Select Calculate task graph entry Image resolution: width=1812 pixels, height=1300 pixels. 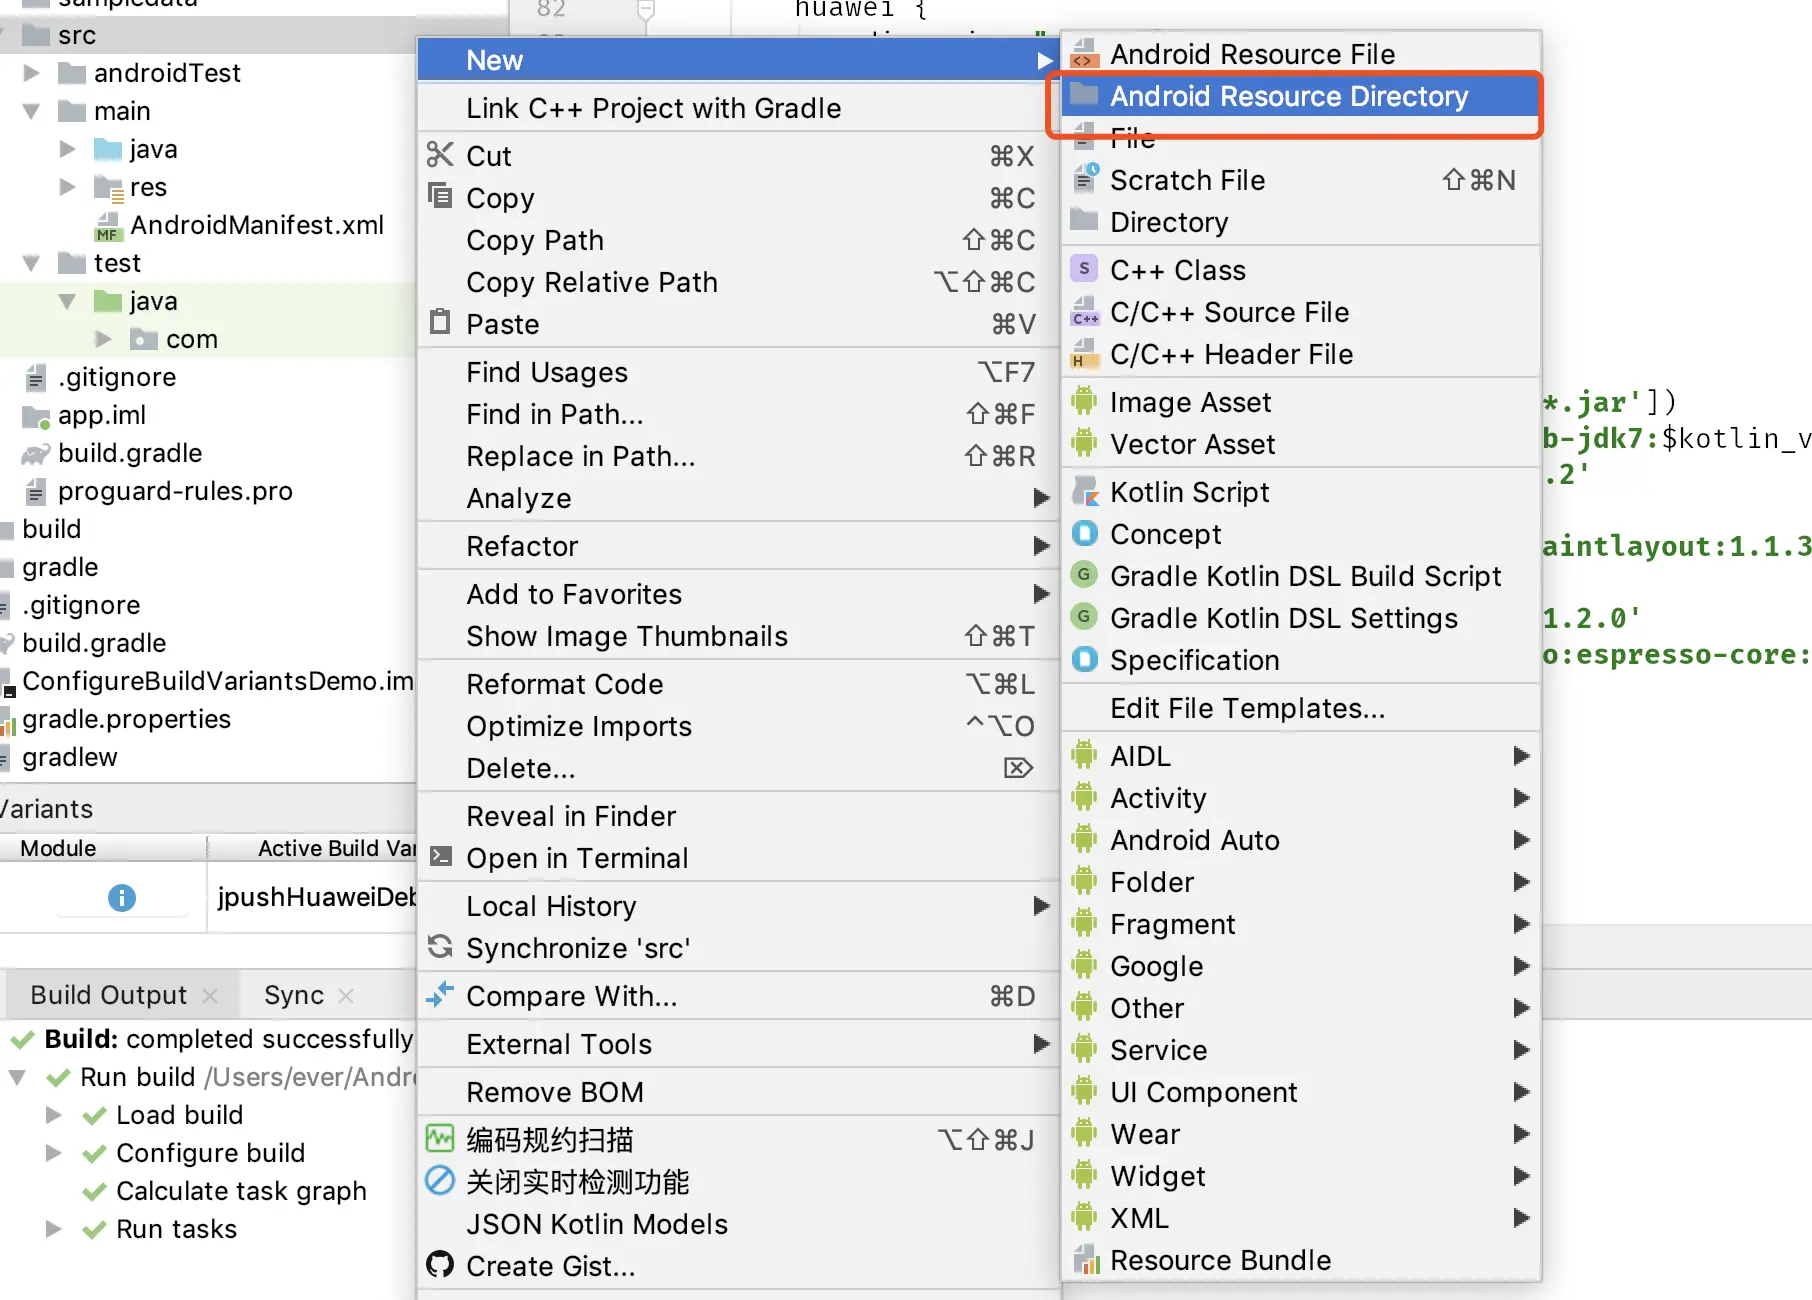(241, 1191)
